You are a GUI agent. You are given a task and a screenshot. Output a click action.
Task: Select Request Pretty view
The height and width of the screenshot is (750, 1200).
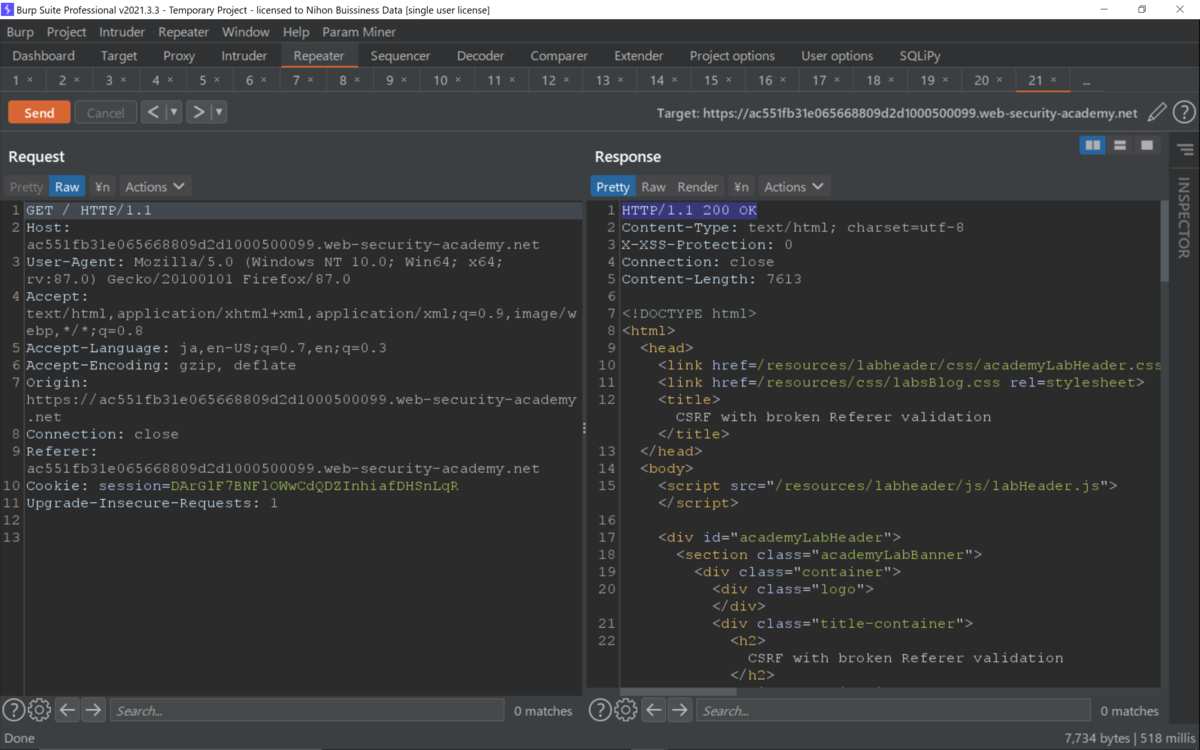(26, 186)
